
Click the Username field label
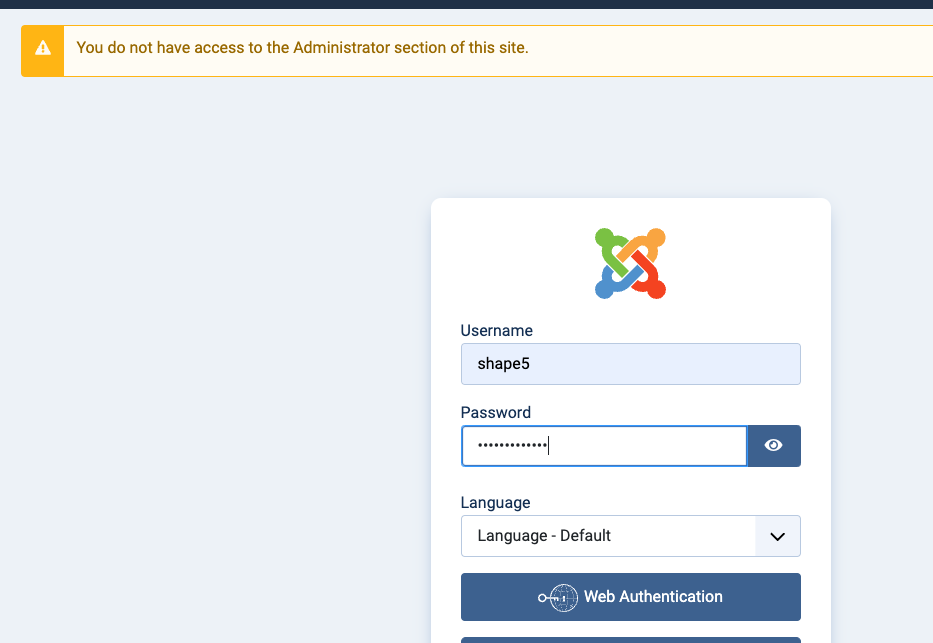pyautogui.click(x=496, y=330)
